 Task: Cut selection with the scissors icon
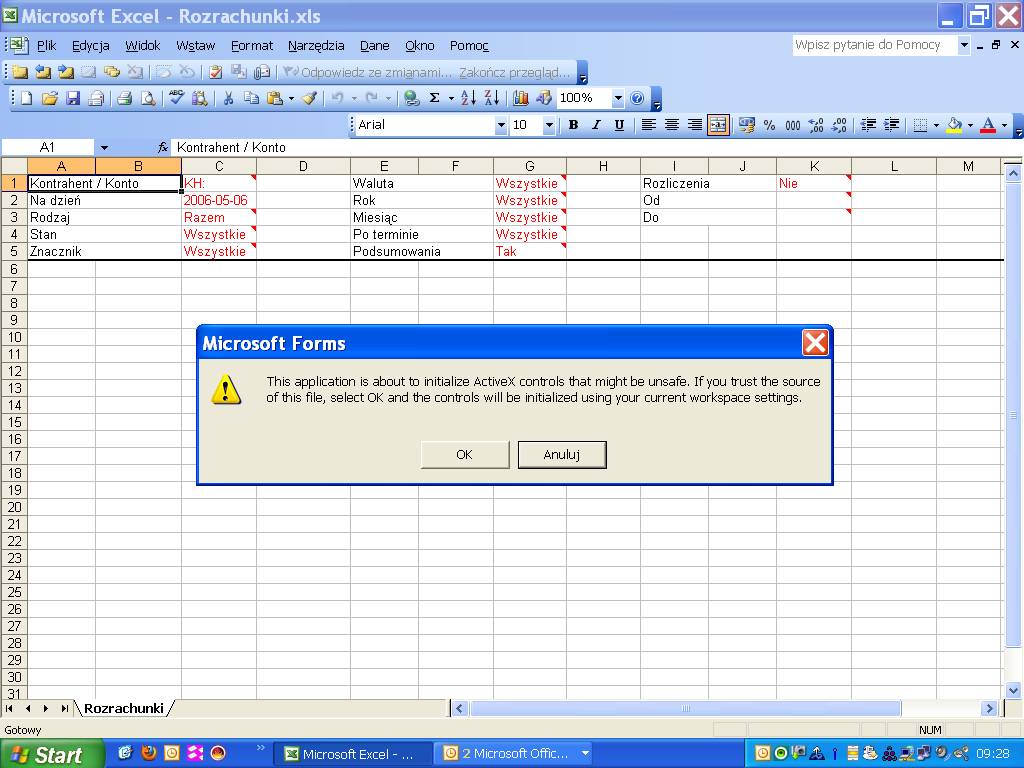228,99
